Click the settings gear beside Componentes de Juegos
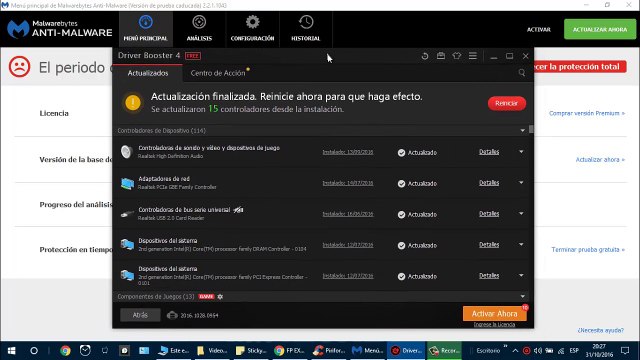 220,297
